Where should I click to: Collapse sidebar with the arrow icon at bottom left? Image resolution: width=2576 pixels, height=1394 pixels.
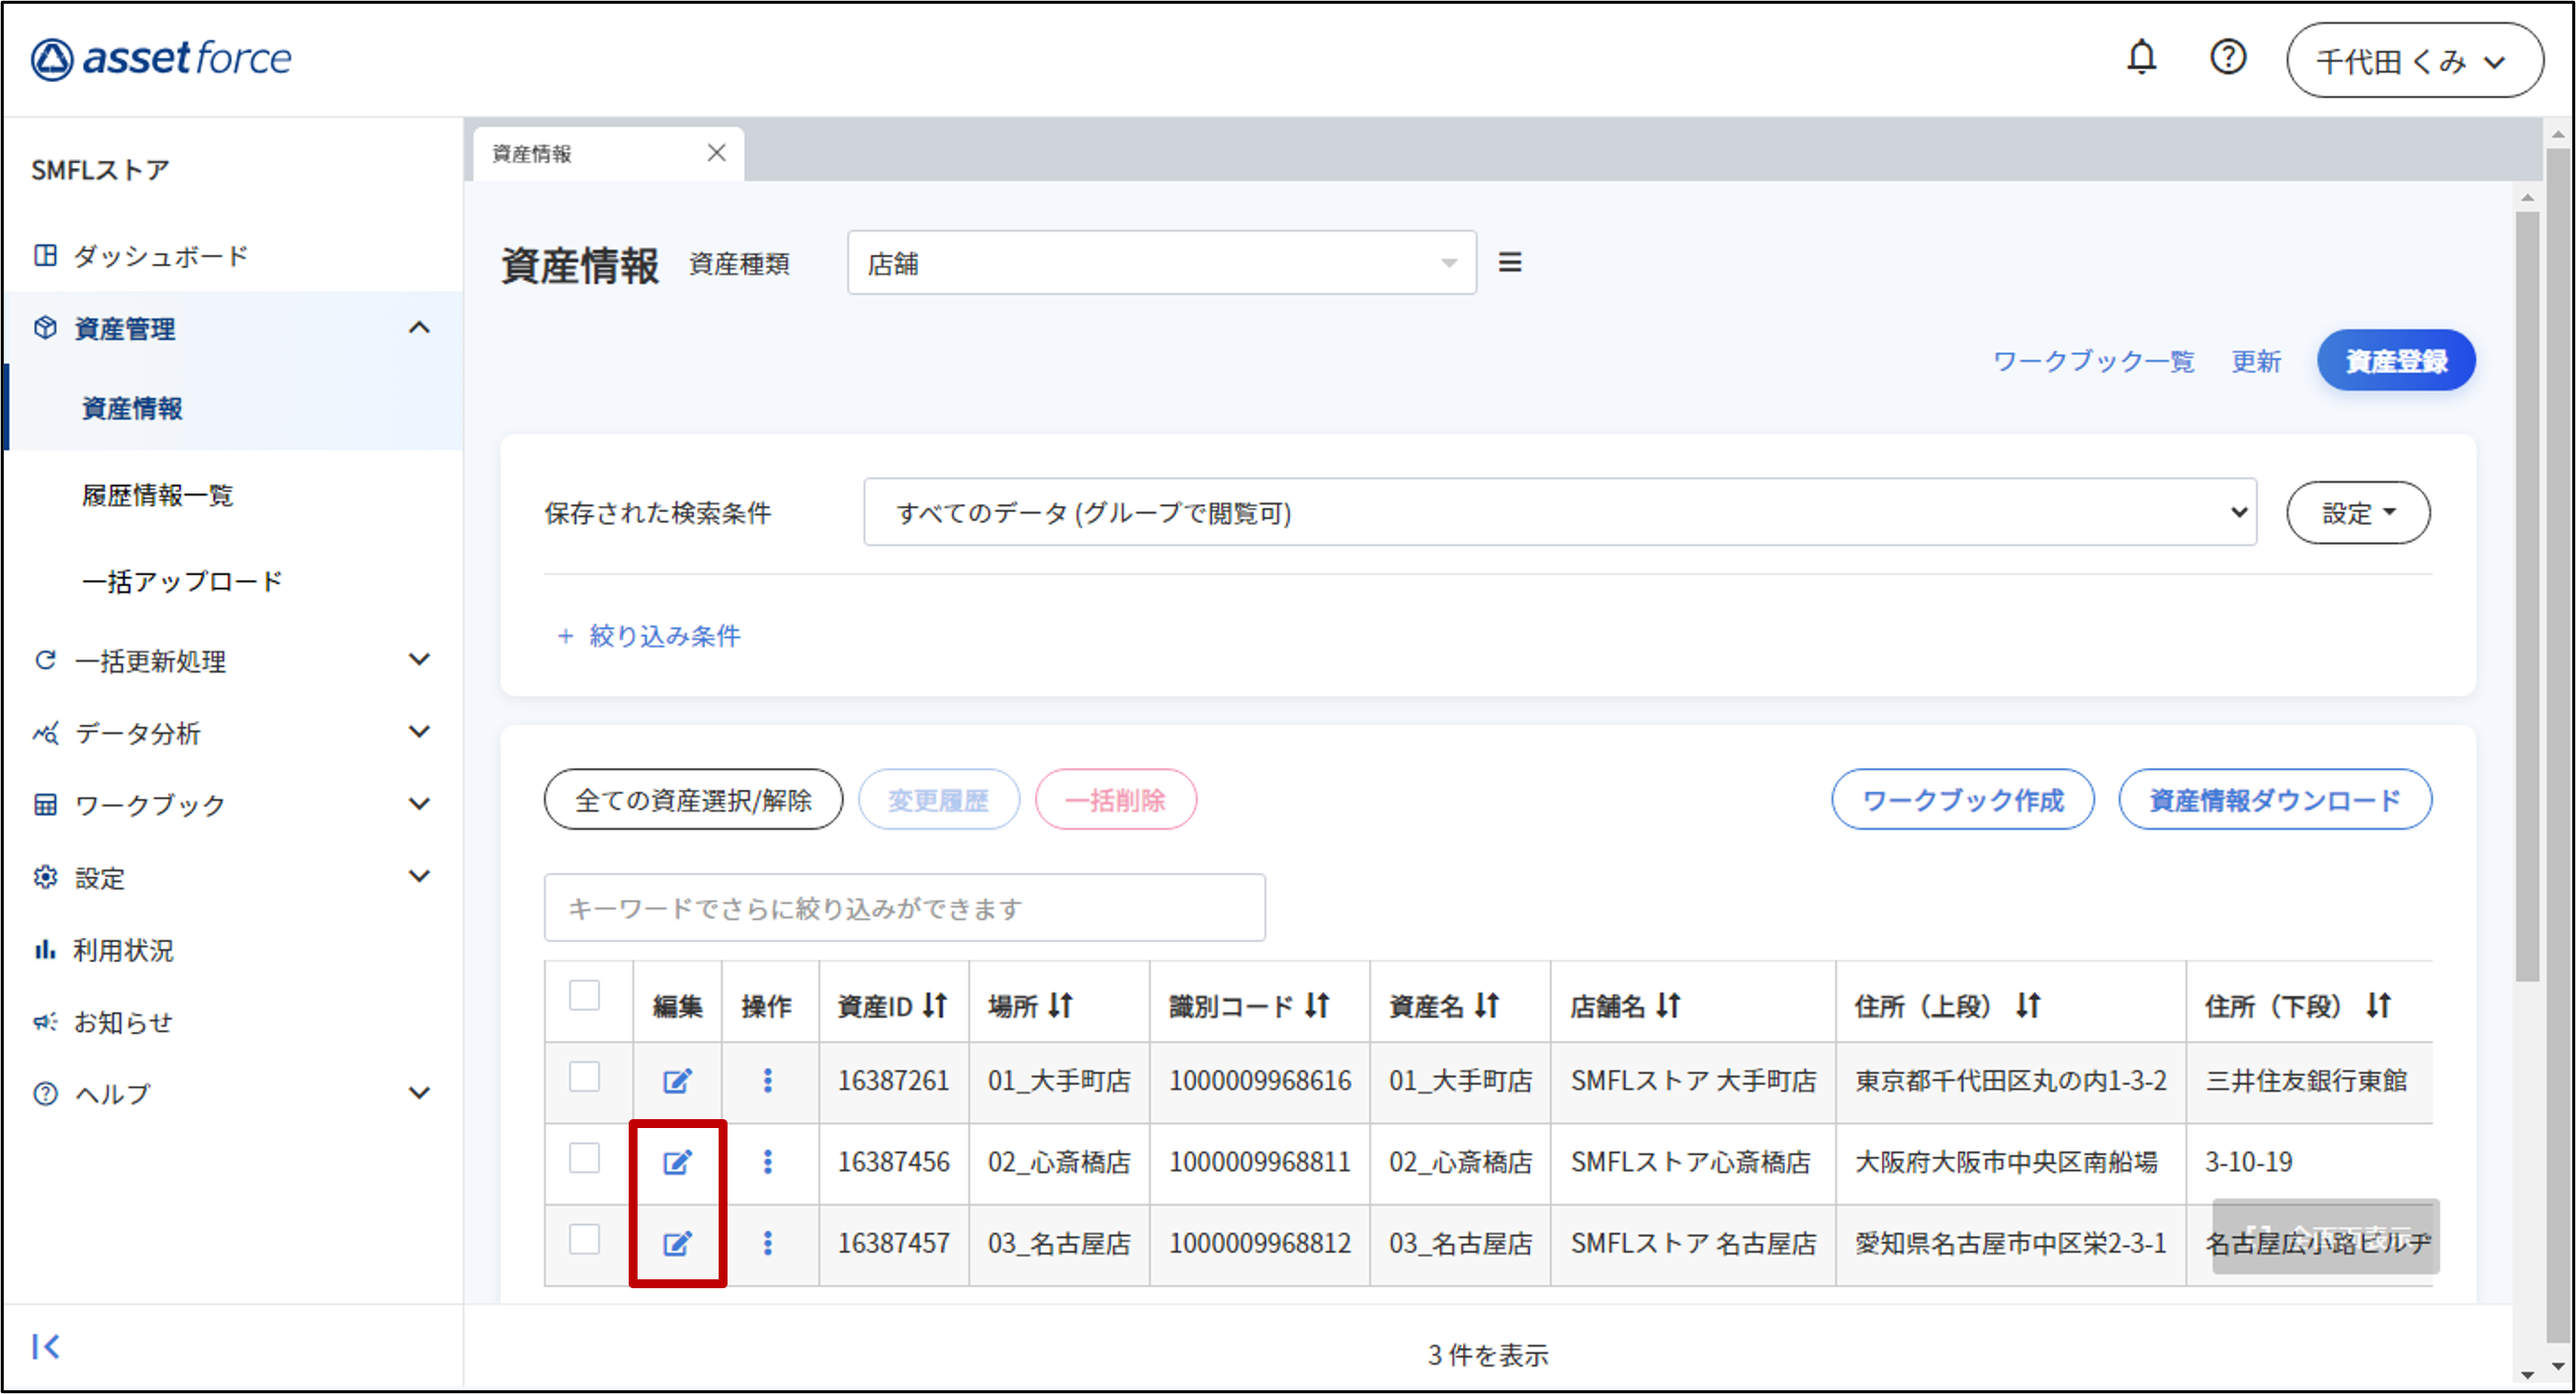coord(46,1346)
